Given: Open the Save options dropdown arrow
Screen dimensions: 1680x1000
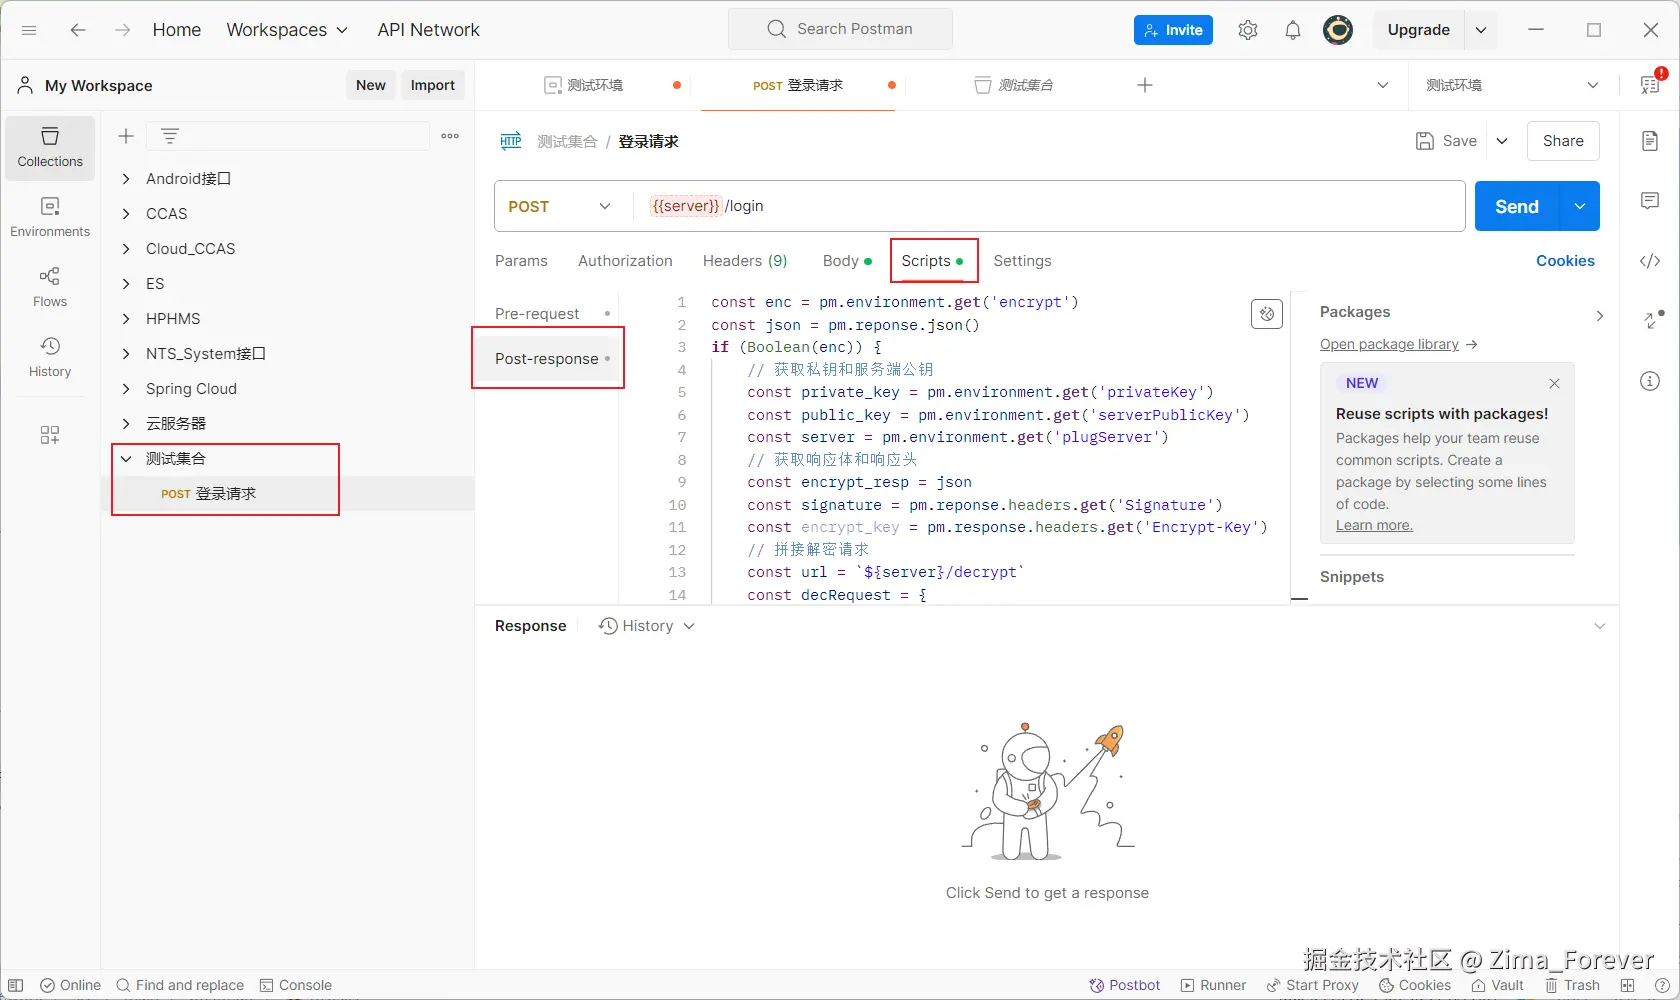Looking at the screenshot, I should pos(1502,141).
